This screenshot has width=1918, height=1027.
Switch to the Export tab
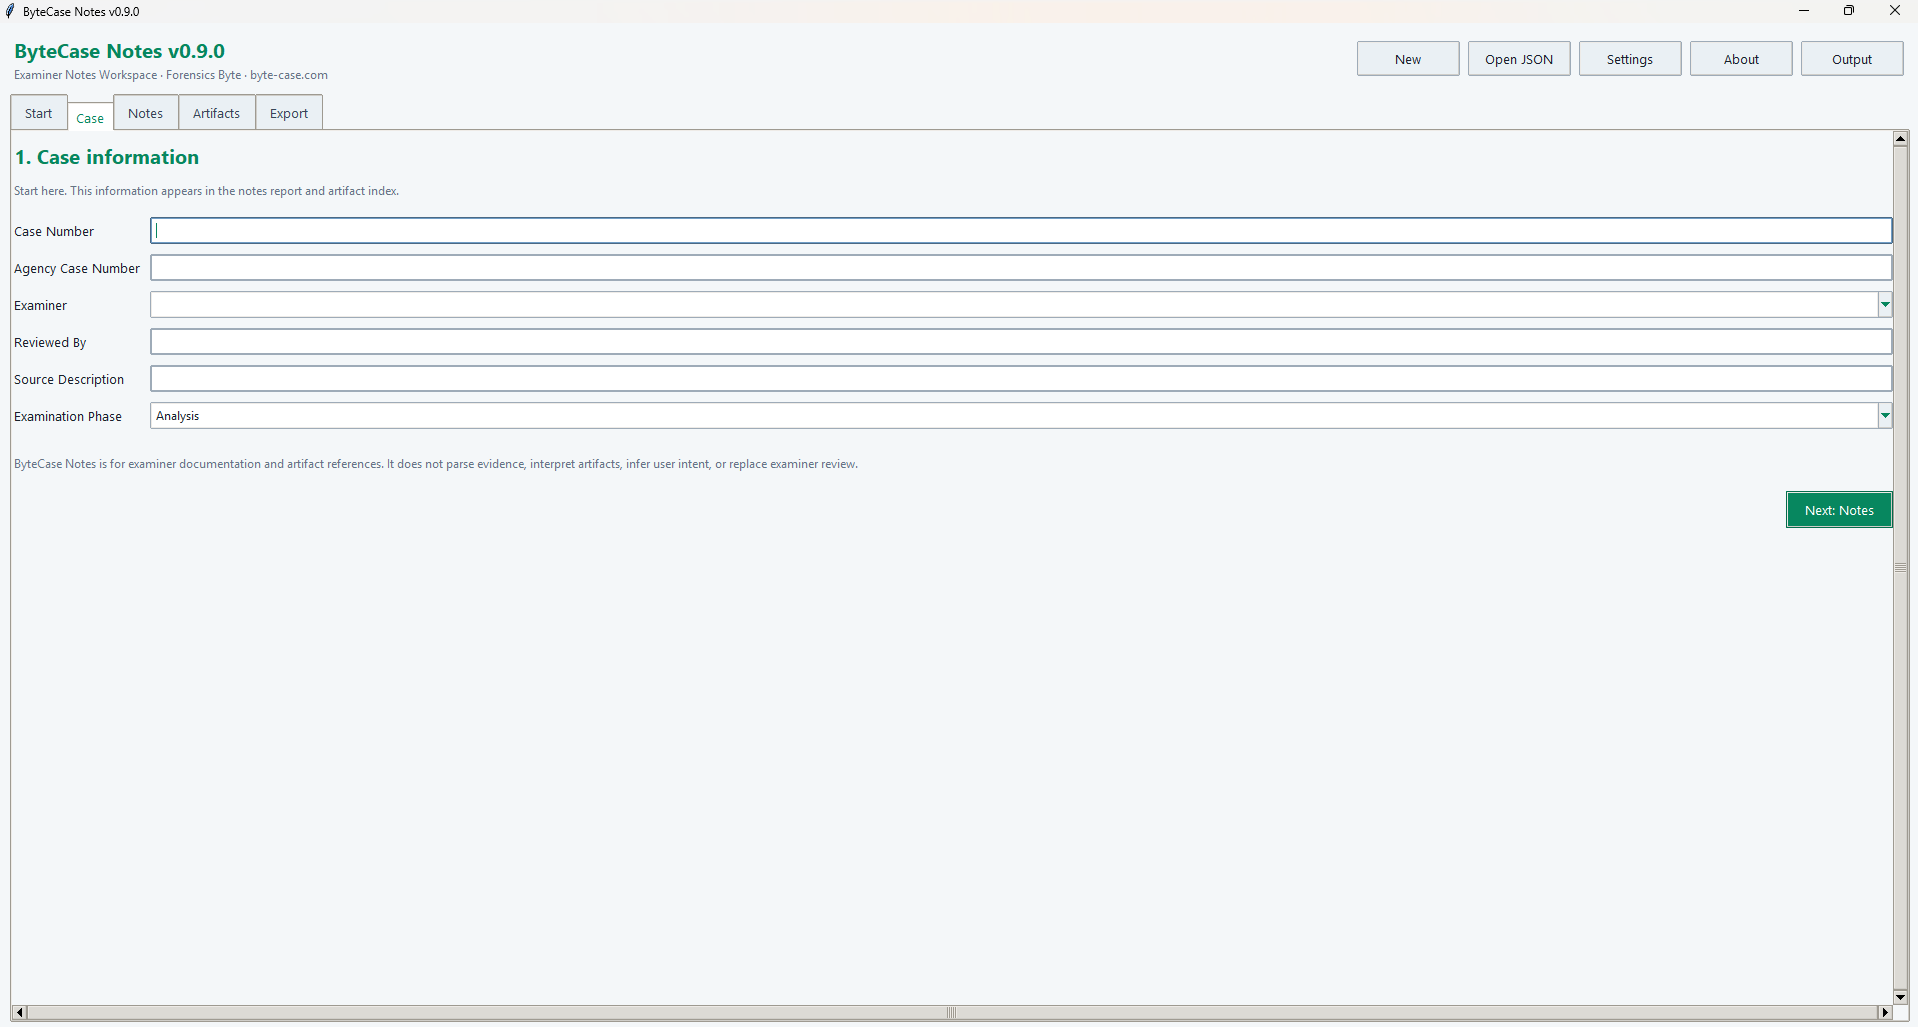click(289, 113)
